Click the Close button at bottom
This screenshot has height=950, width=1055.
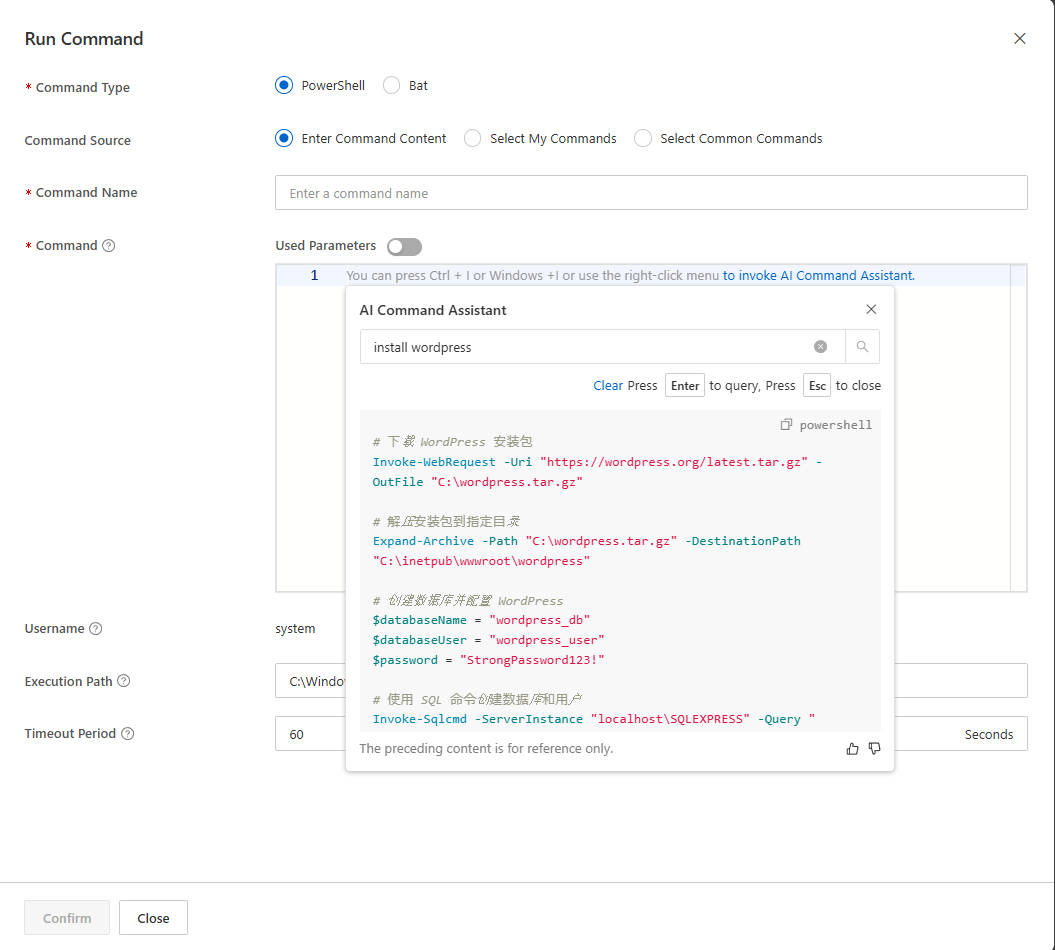[x=153, y=918]
